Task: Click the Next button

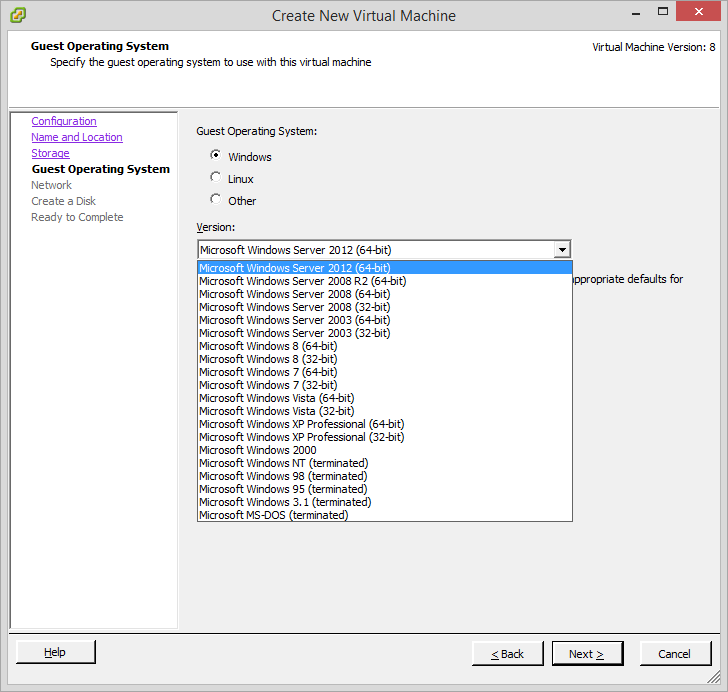Action: coord(587,654)
